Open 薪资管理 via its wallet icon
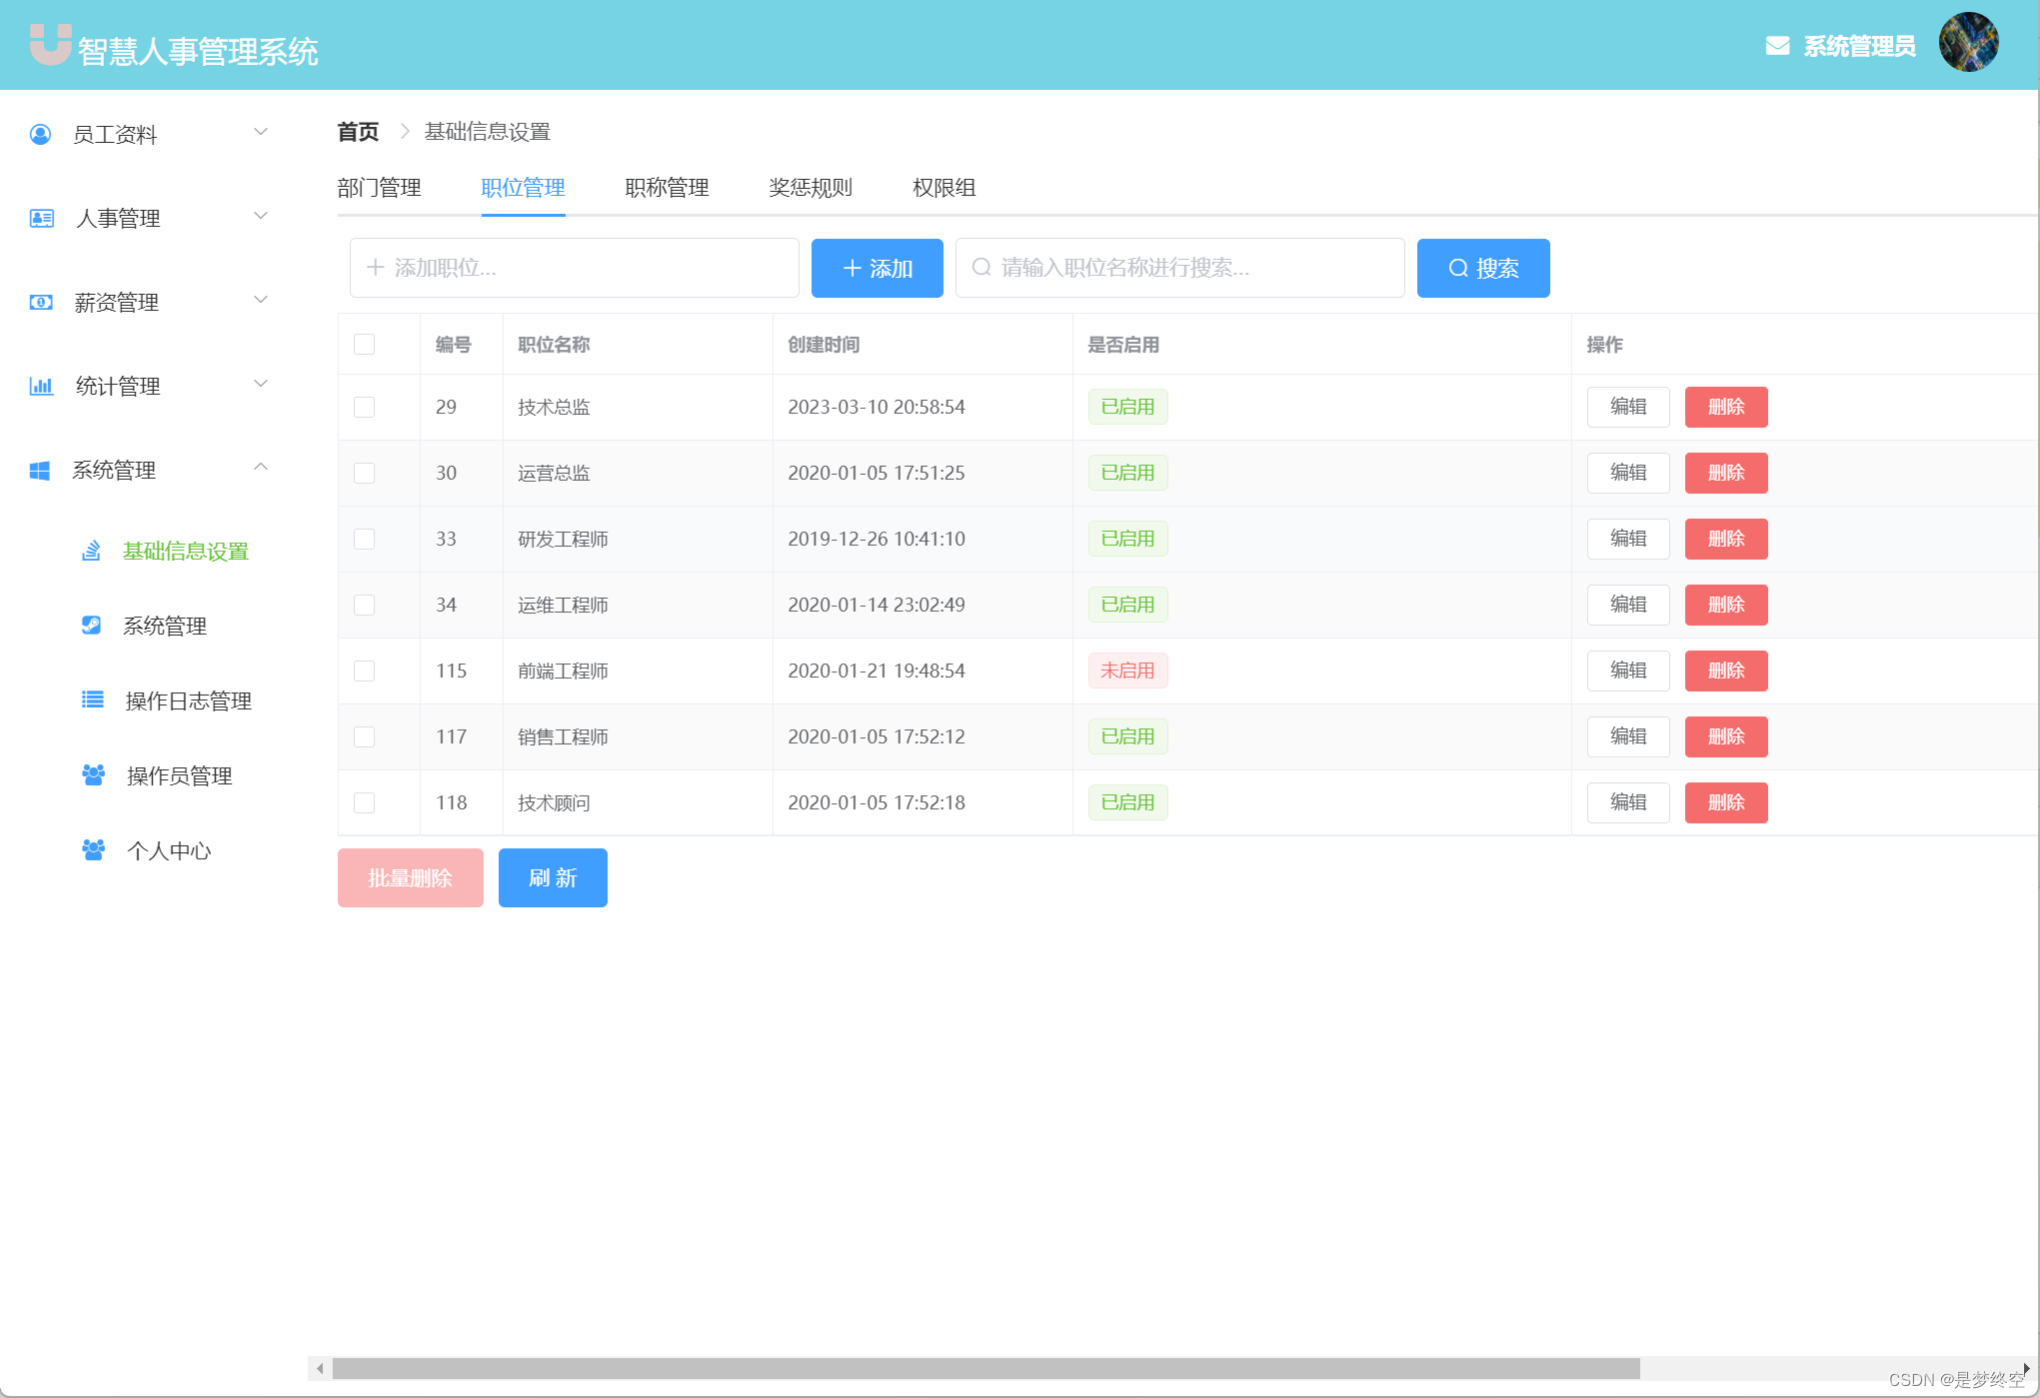 [40, 302]
